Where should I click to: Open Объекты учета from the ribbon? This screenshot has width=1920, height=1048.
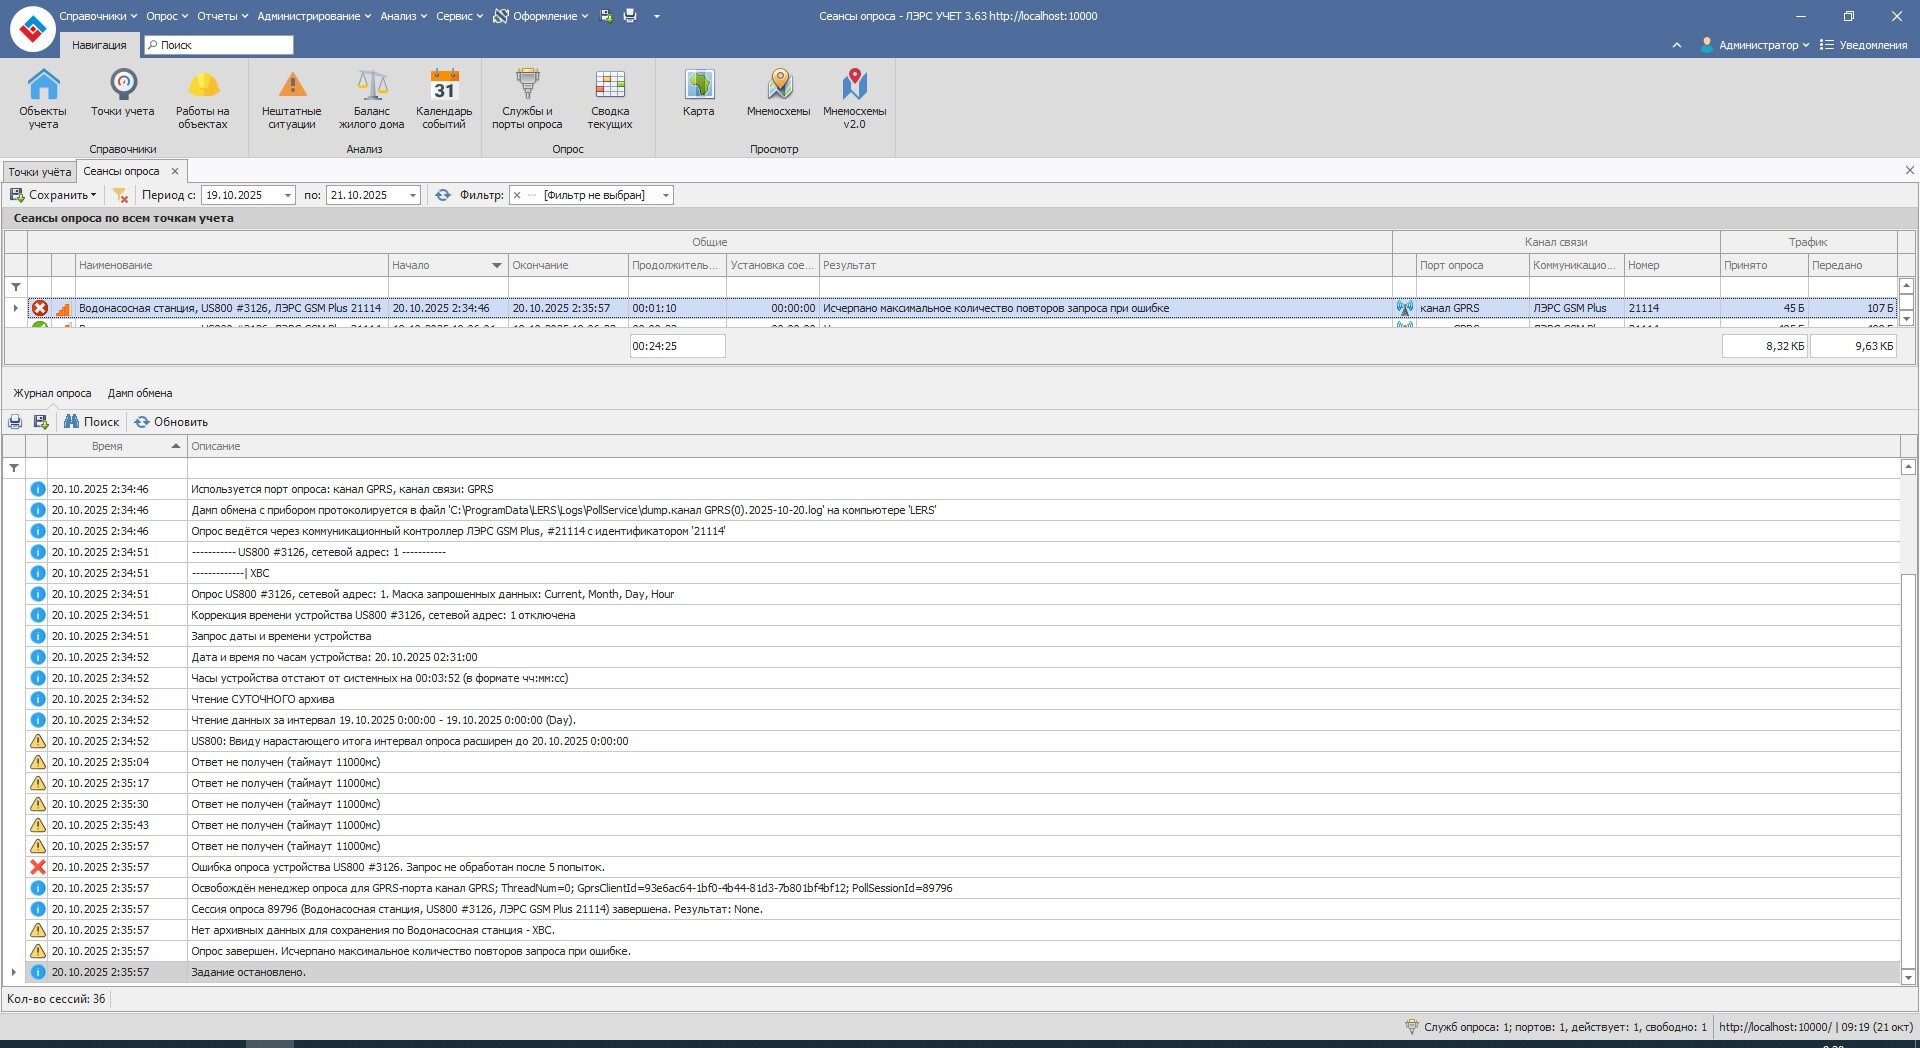click(43, 98)
